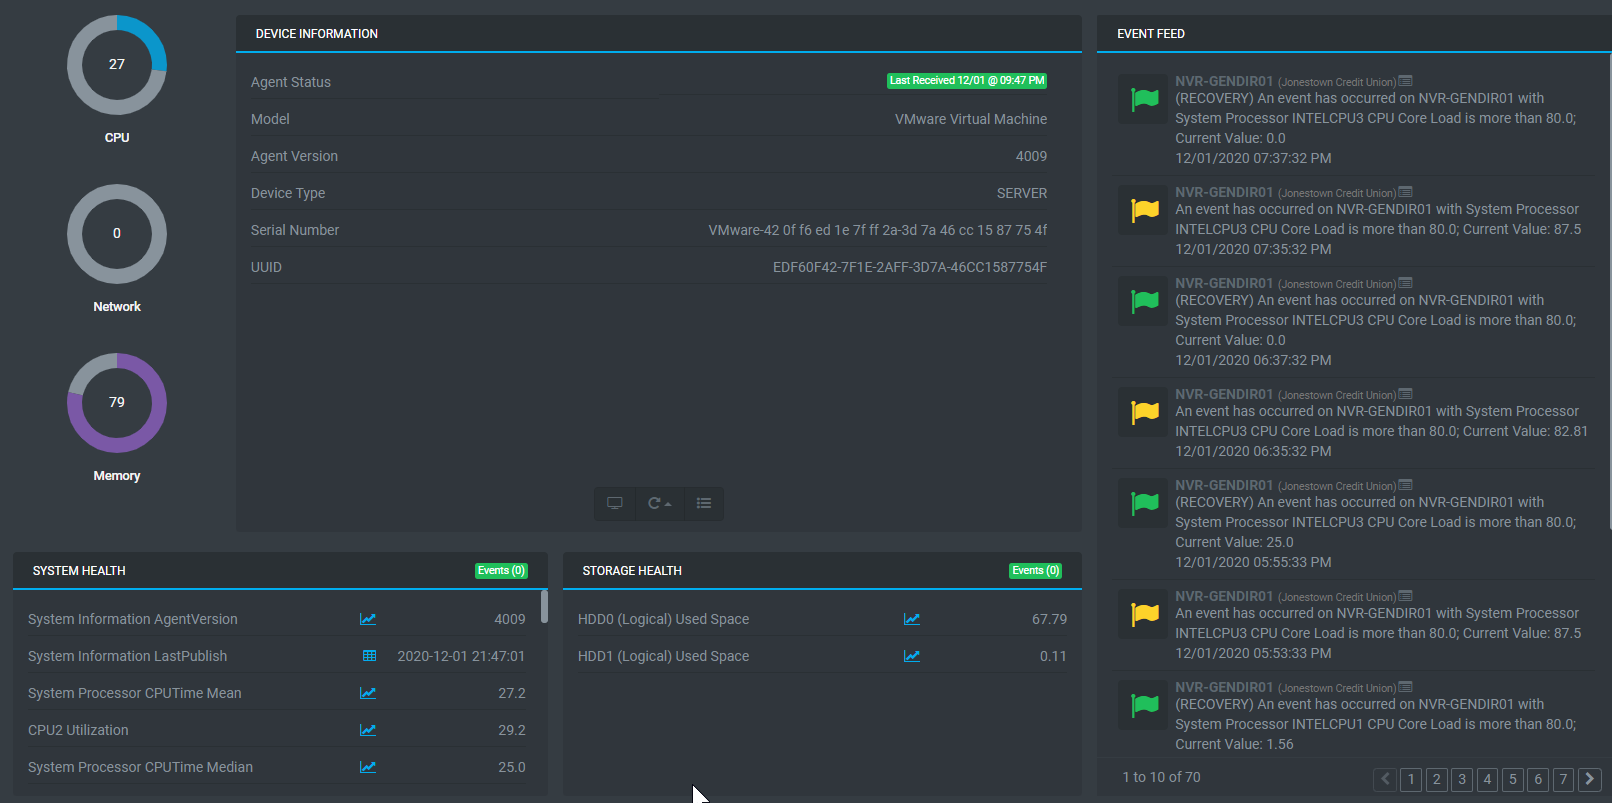Image resolution: width=1612 pixels, height=803 pixels.
Task: Open chart for HDD0 (Logical) Used Space
Action: (912, 619)
